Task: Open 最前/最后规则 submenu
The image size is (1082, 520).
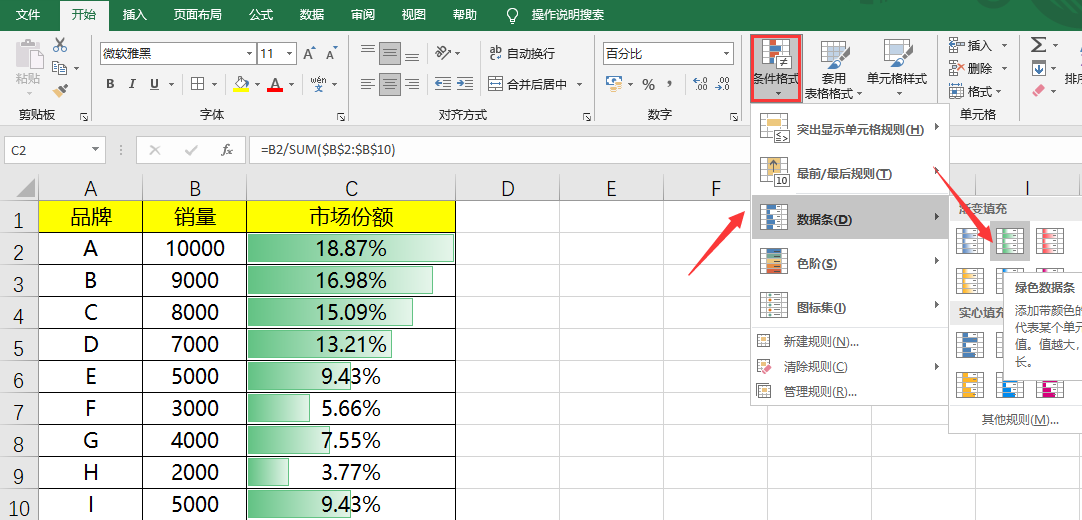Action: (849, 173)
